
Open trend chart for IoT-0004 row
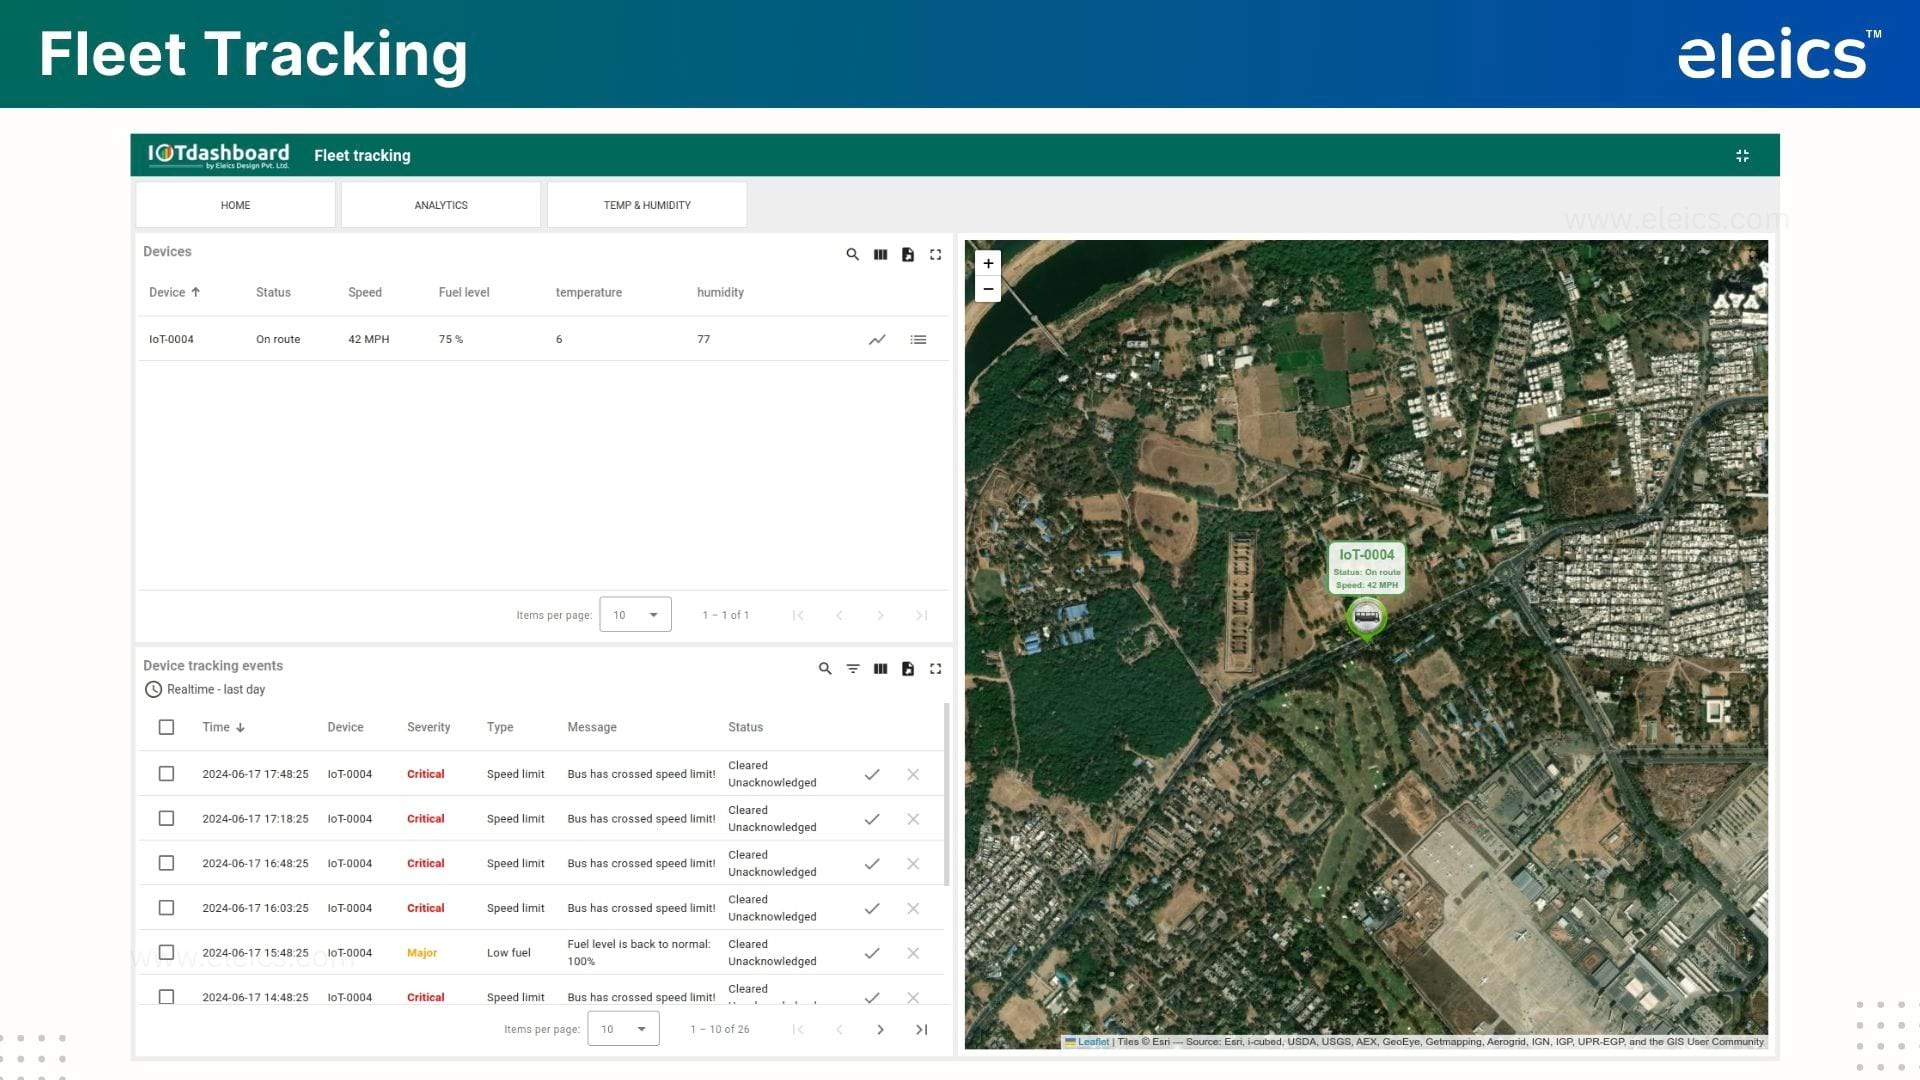click(x=877, y=340)
